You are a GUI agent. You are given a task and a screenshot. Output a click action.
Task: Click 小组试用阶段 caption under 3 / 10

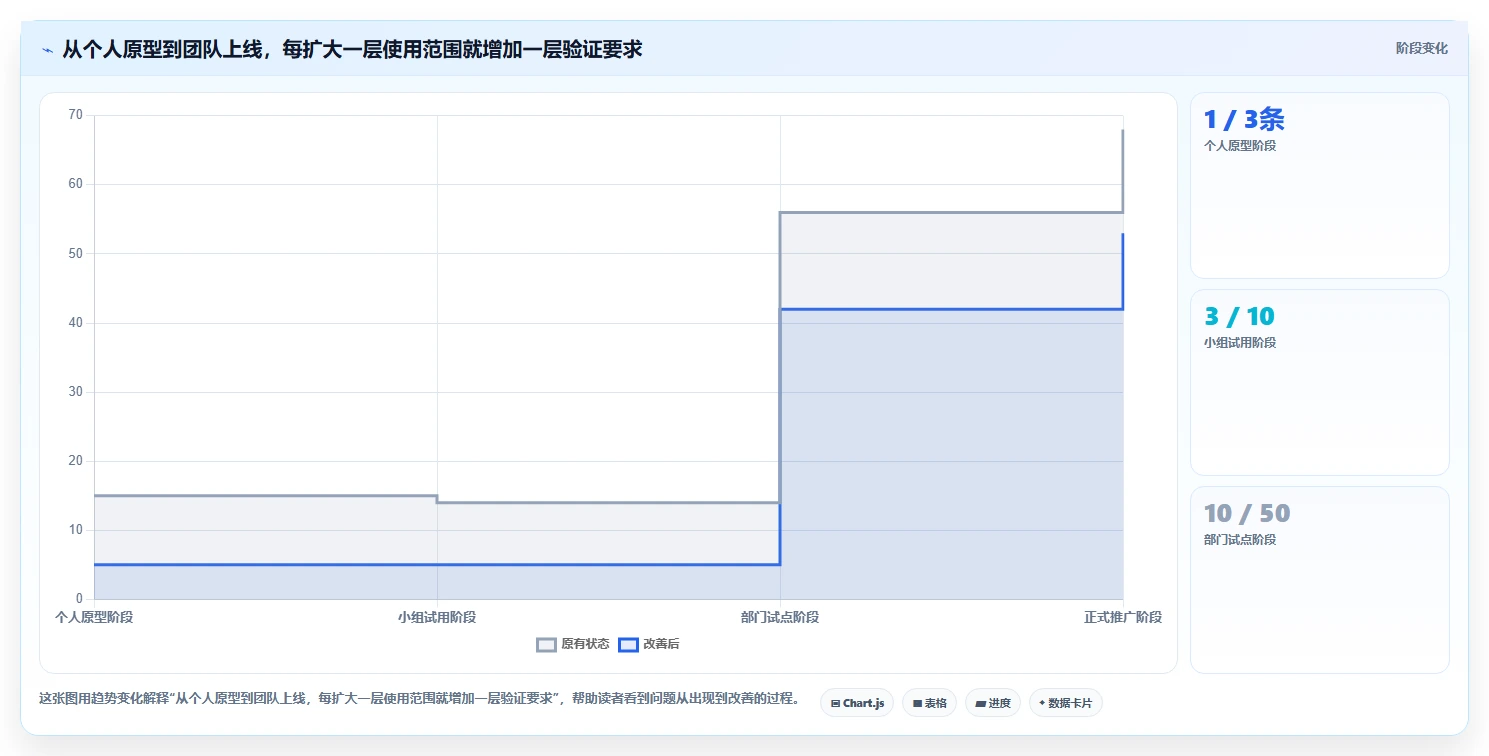pyautogui.click(x=1240, y=342)
